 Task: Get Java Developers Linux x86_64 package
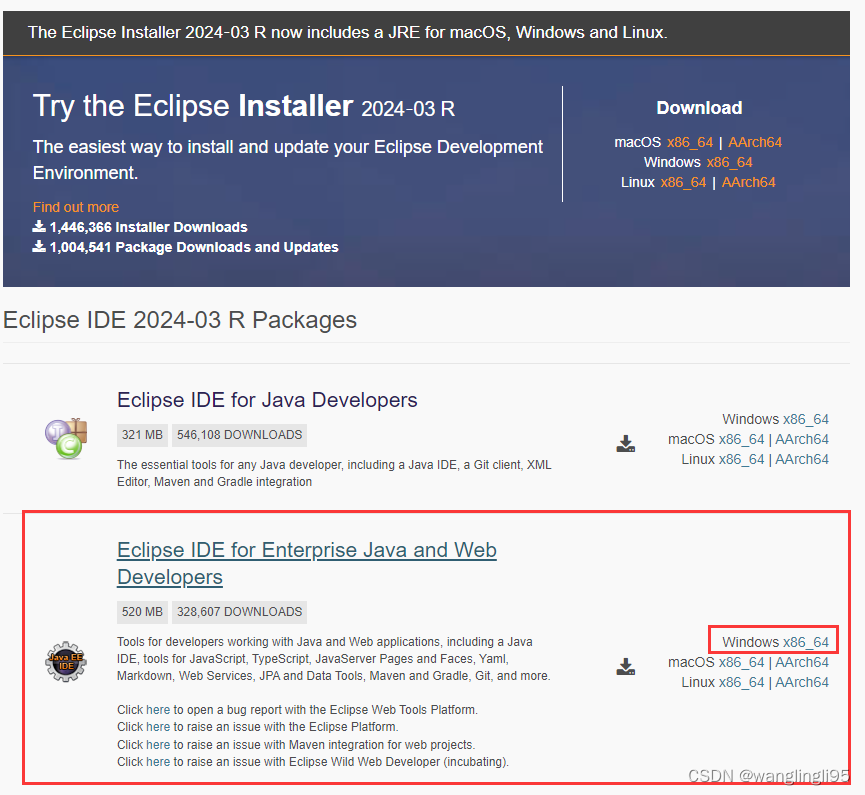(741, 459)
